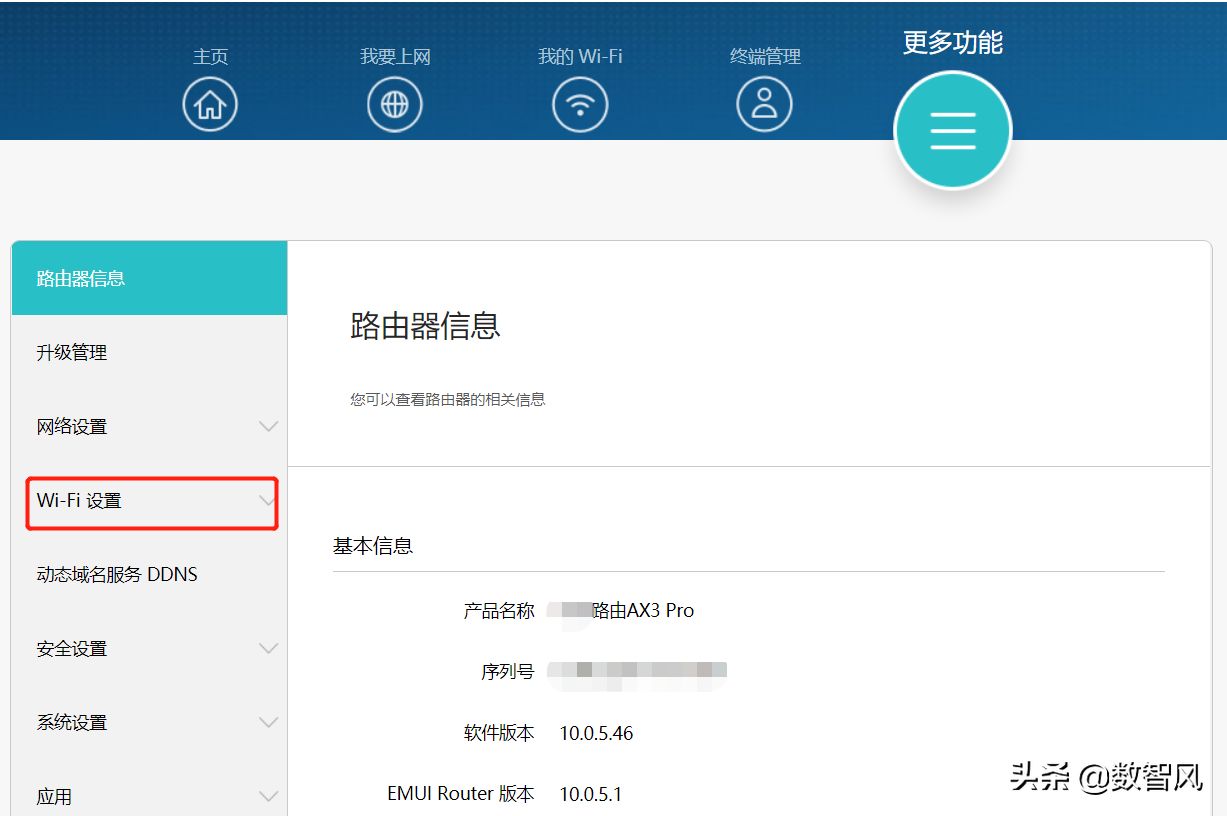Click software version value 10.0.5.46
This screenshot has height=816, width=1227.
(x=596, y=734)
